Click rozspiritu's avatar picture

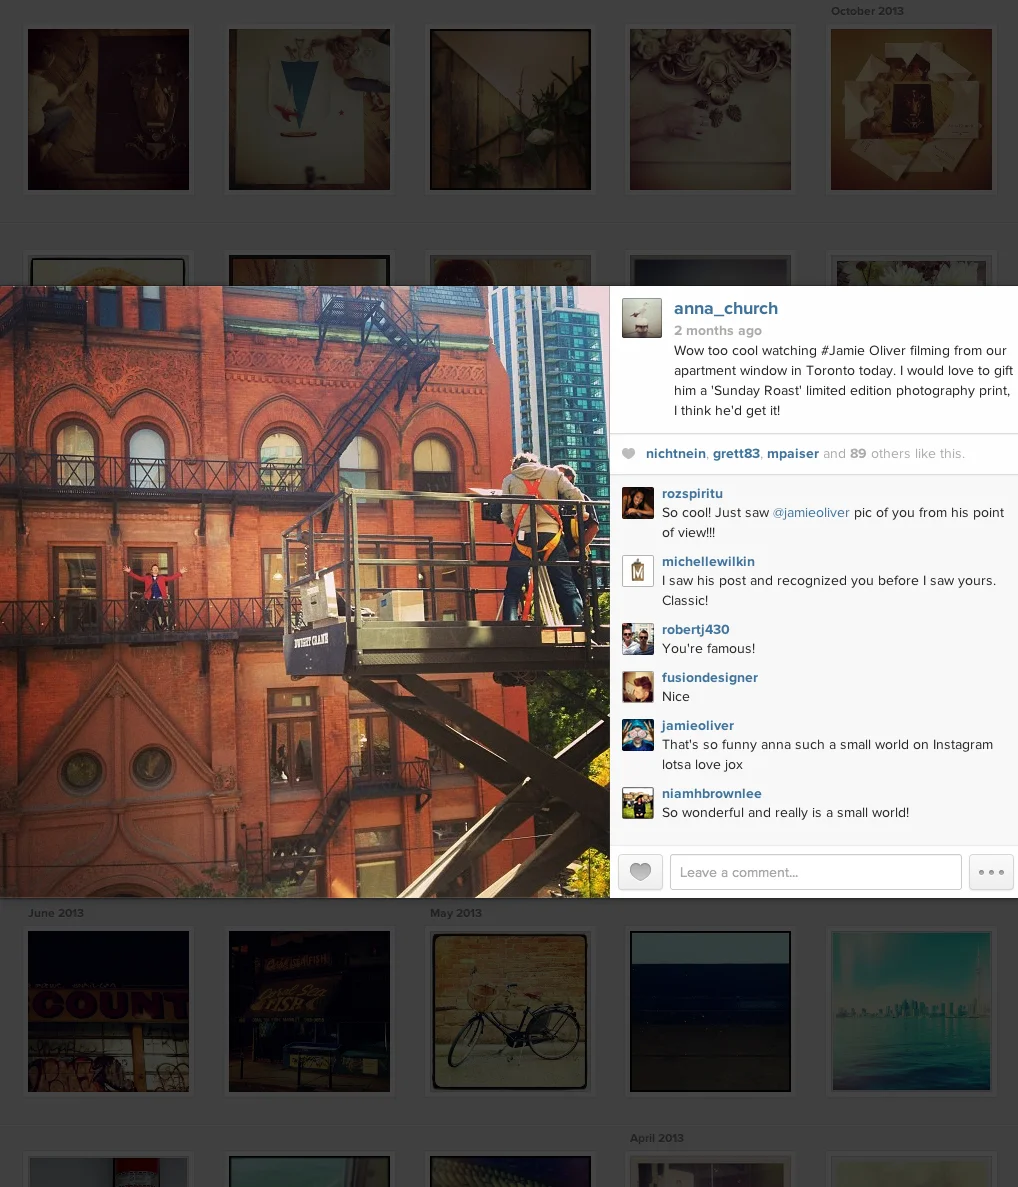(x=637, y=503)
